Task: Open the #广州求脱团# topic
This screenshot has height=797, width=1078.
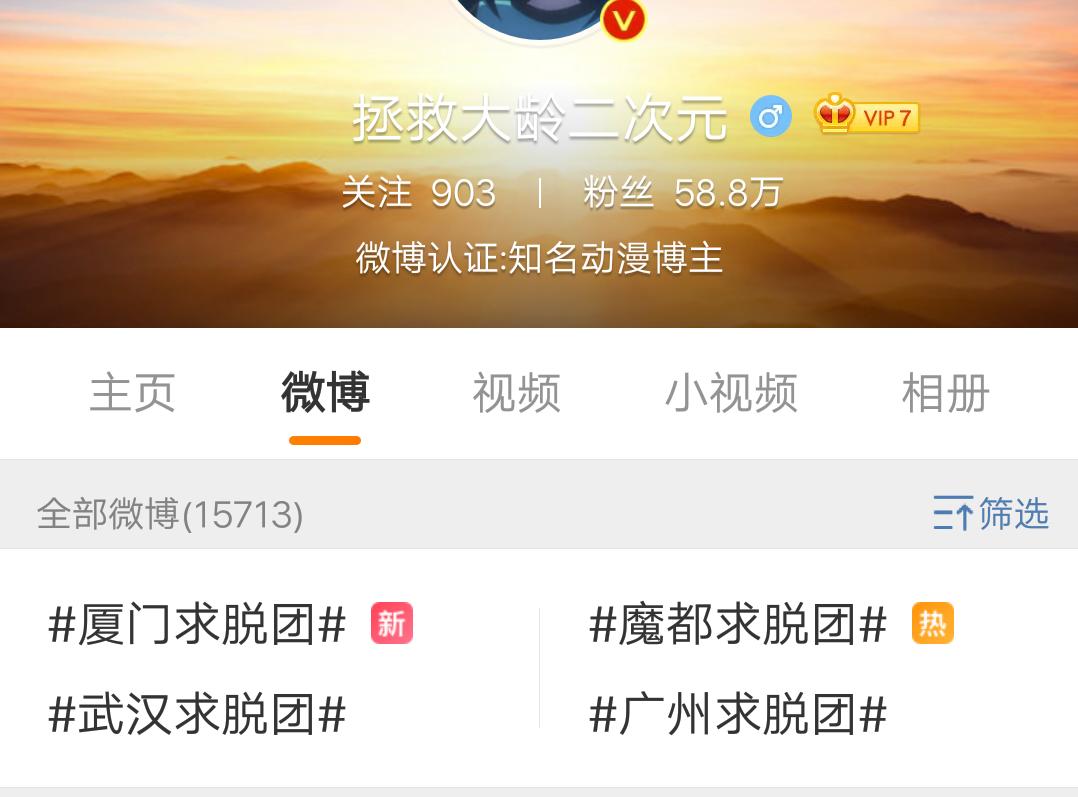Action: pyautogui.click(x=738, y=714)
